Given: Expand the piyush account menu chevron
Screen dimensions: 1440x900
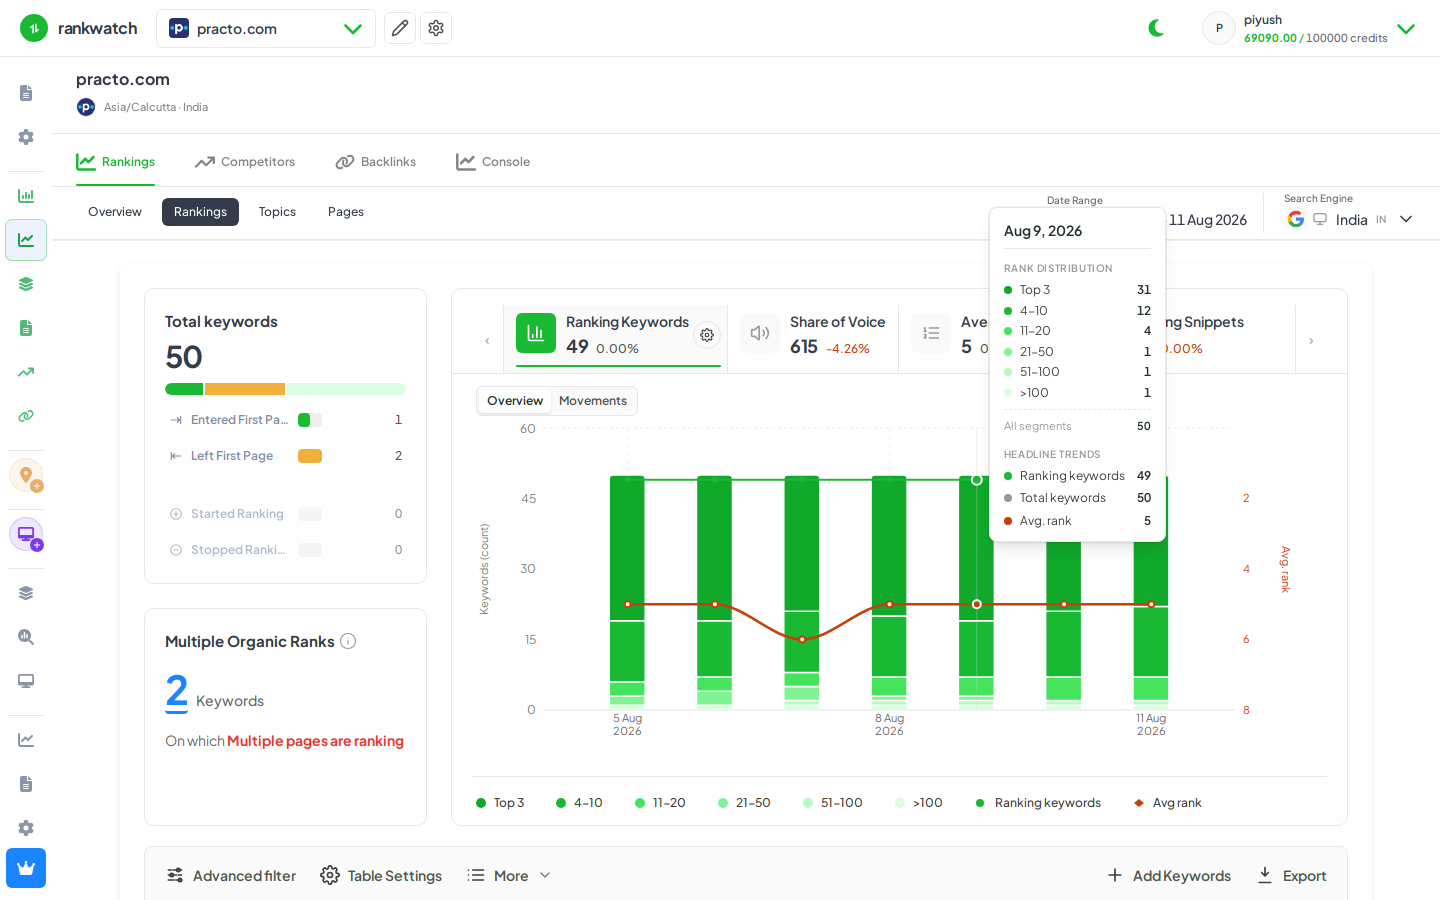Looking at the screenshot, I should coord(1406,29).
